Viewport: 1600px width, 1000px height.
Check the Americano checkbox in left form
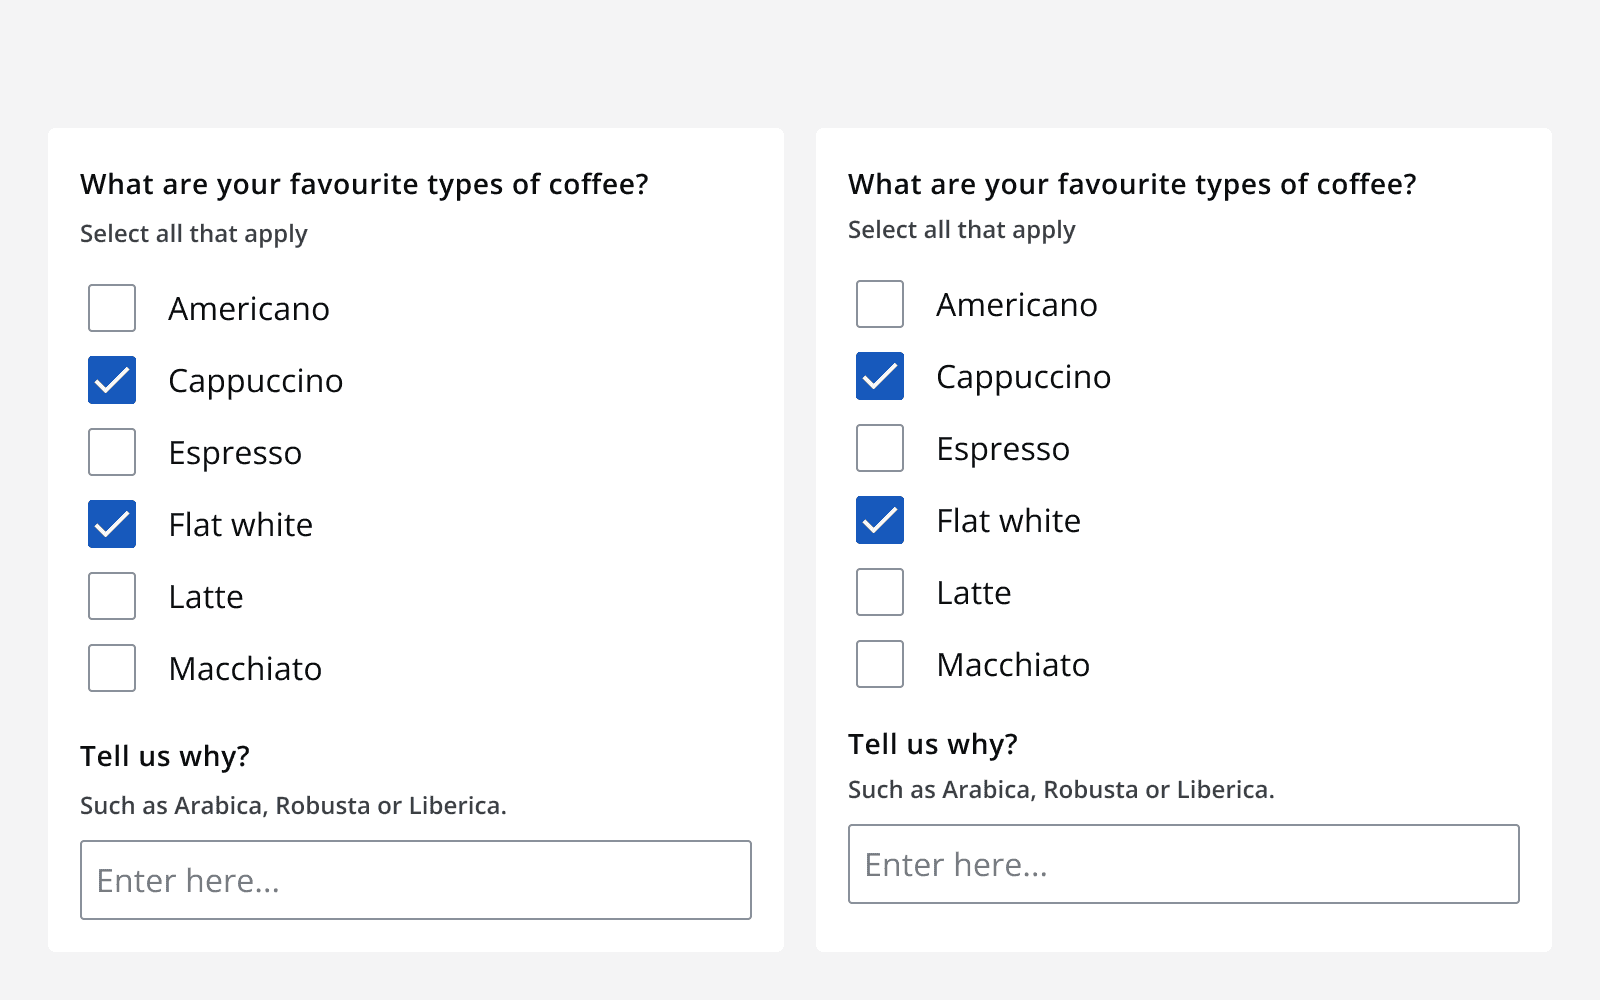[x=111, y=308]
